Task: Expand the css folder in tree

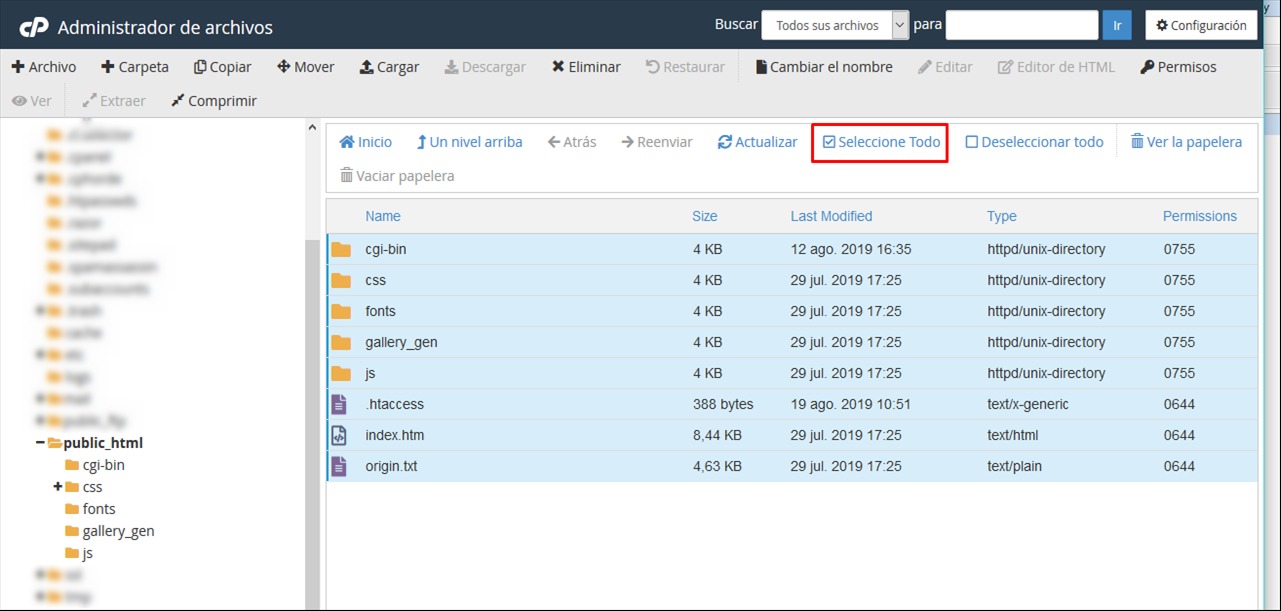Action: pos(58,487)
